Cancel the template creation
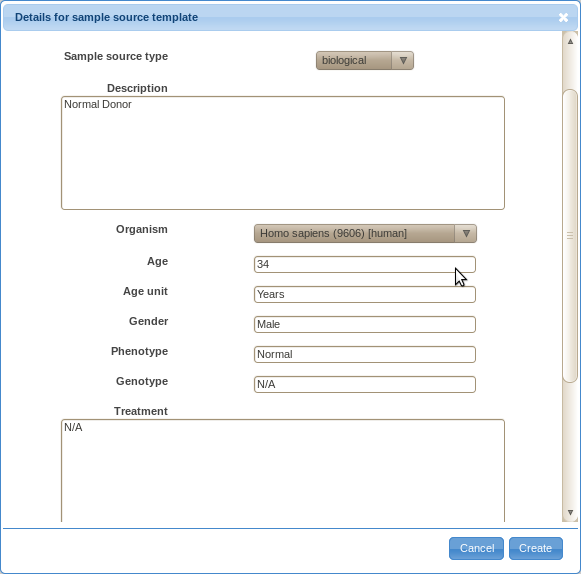 [x=476, y=548]
